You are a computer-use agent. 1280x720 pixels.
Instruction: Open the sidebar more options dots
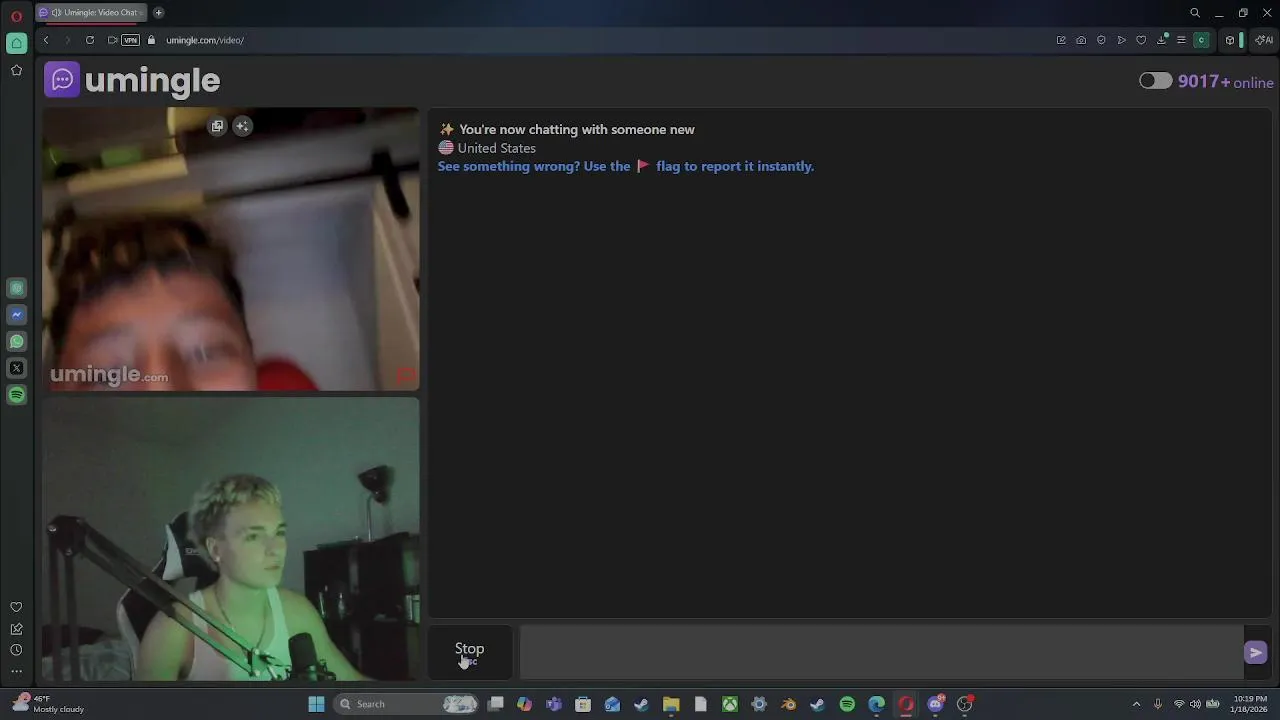tap(16, 671)
